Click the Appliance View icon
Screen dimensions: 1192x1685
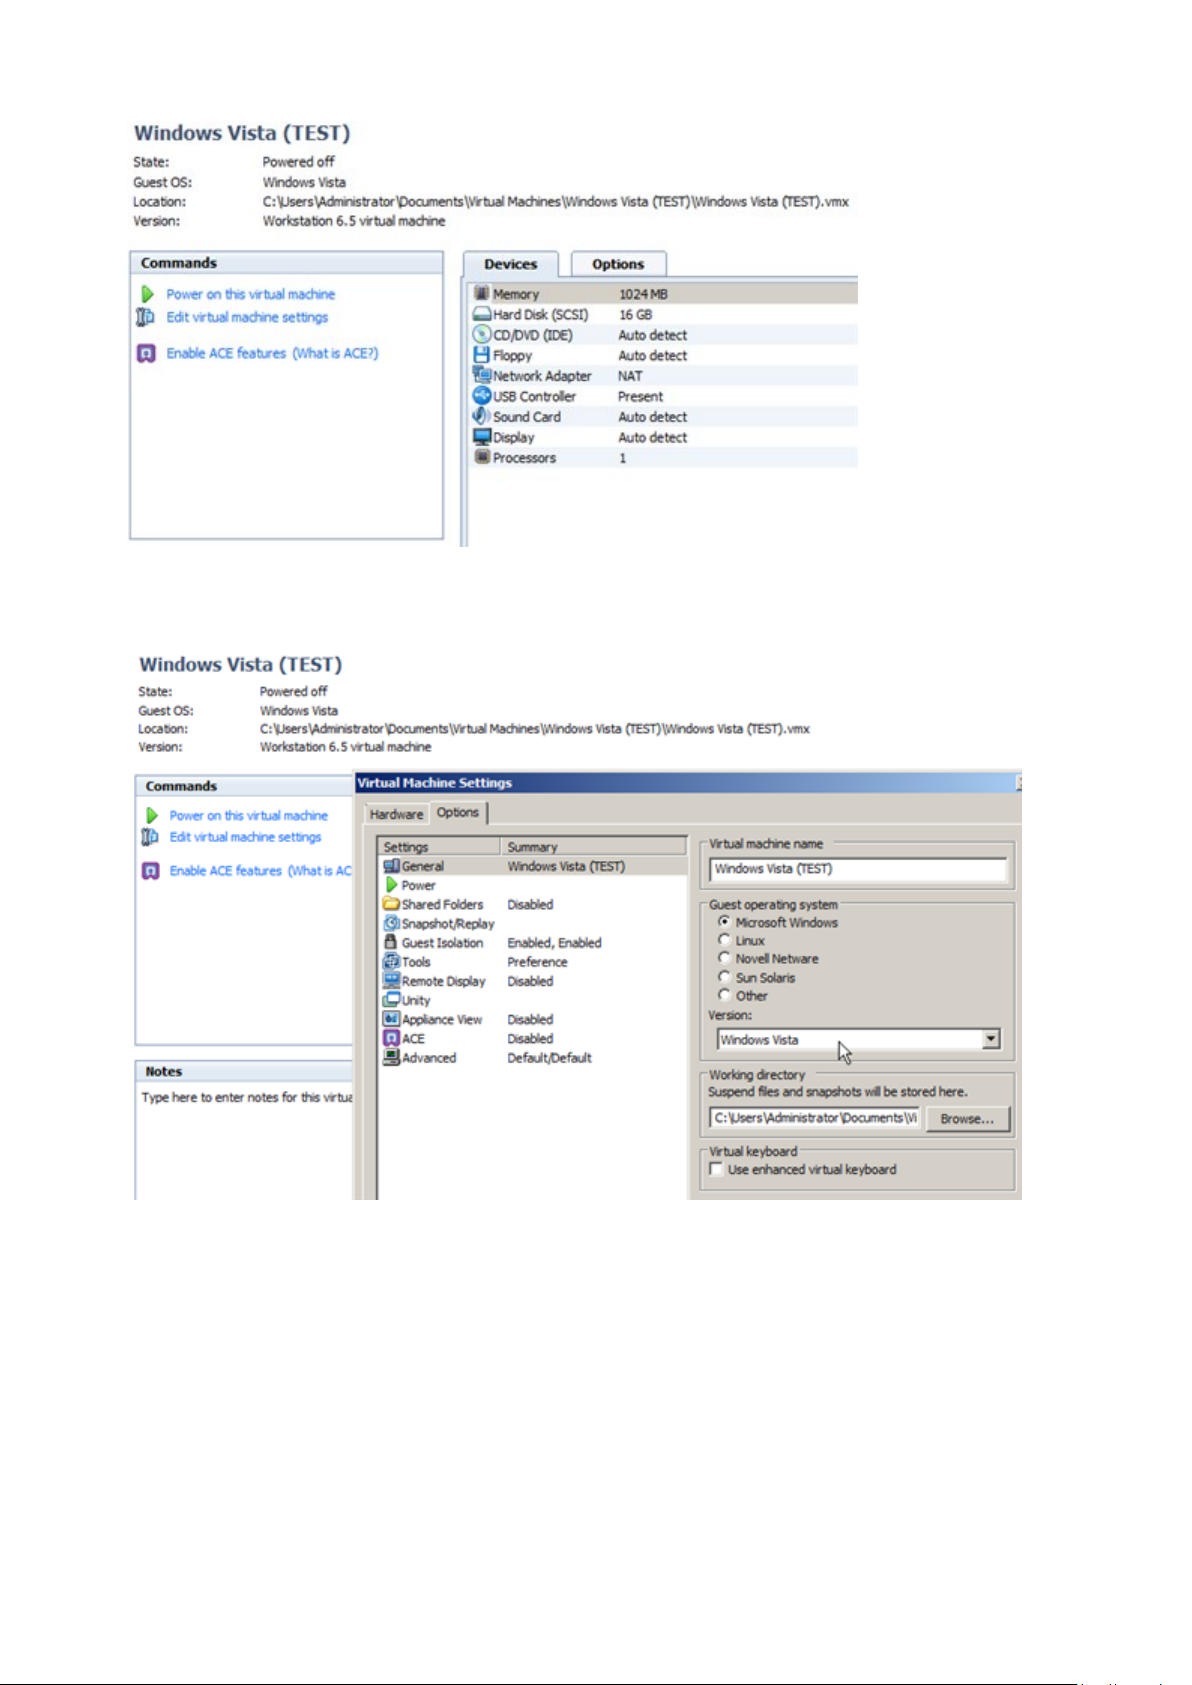pos(392,1019)
